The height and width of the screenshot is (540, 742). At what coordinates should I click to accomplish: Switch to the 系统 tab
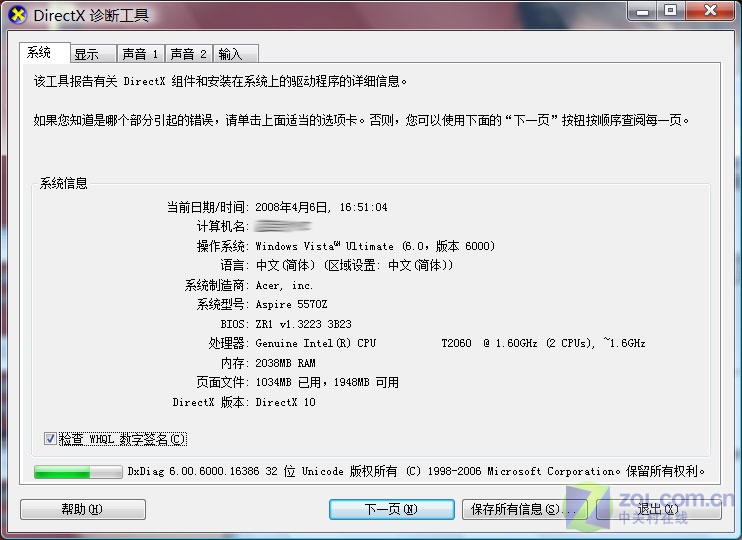click(44, 52)
